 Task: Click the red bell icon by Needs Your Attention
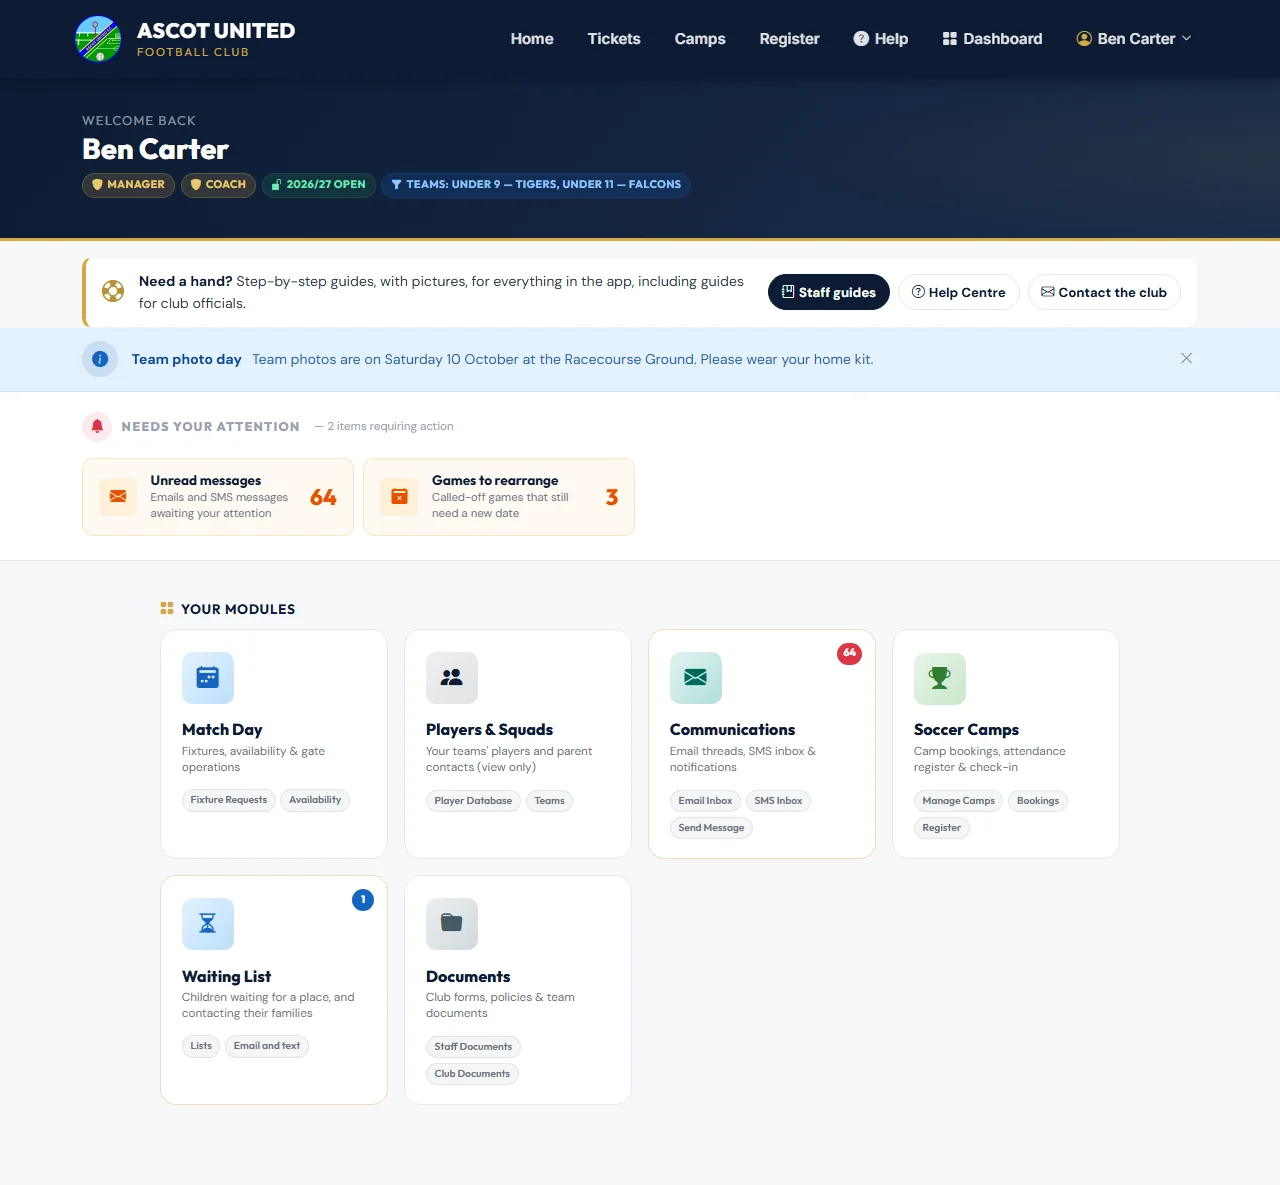[97, 427]
